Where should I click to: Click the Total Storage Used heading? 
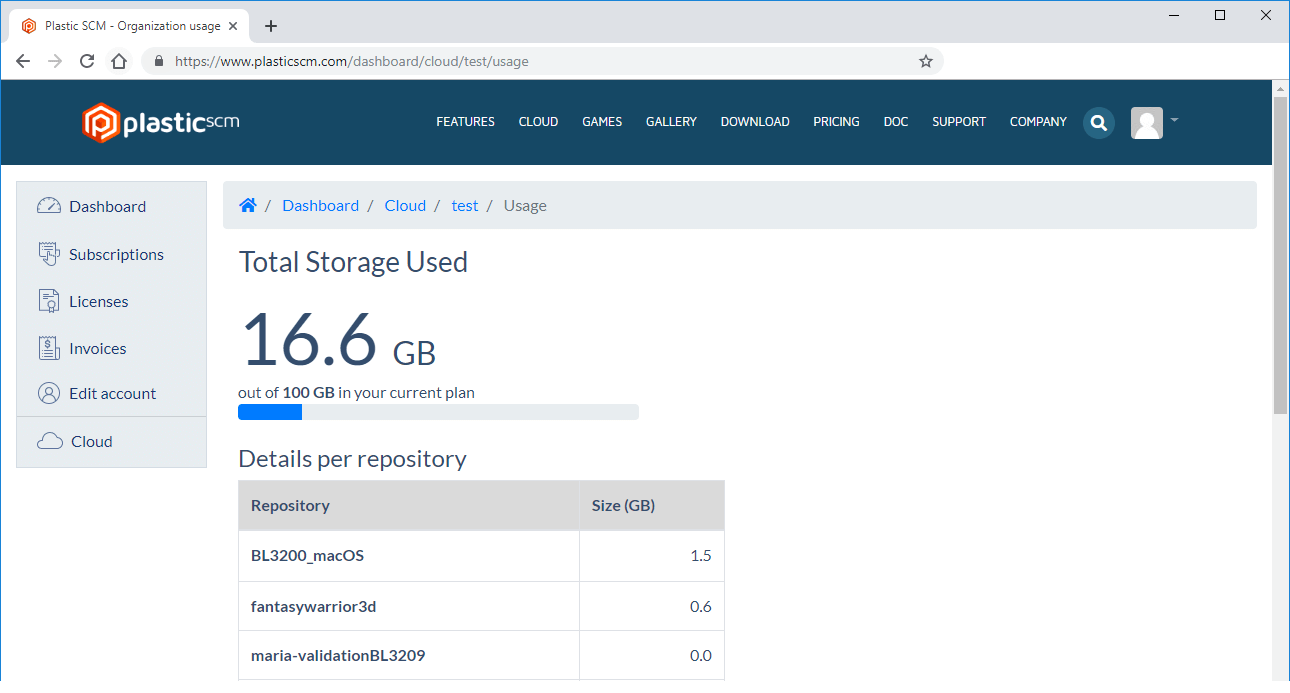click(353, 262)
